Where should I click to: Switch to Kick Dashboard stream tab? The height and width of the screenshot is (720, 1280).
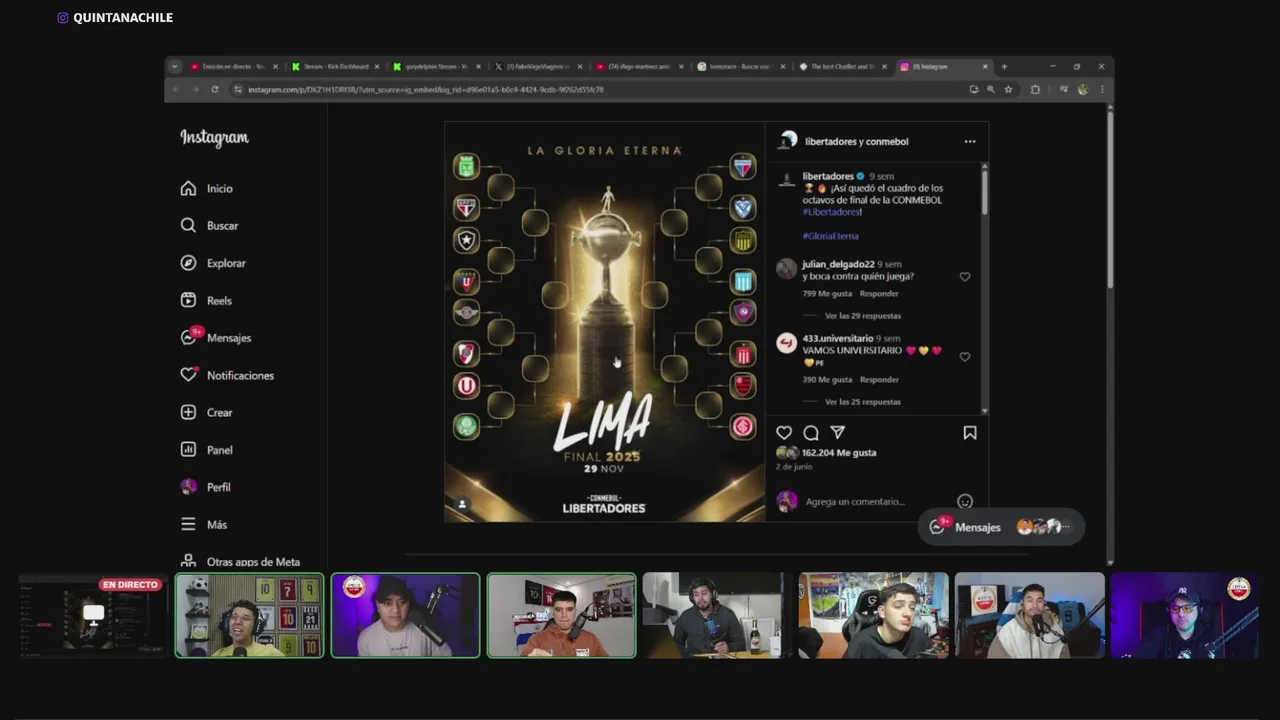tap(336, 67)
